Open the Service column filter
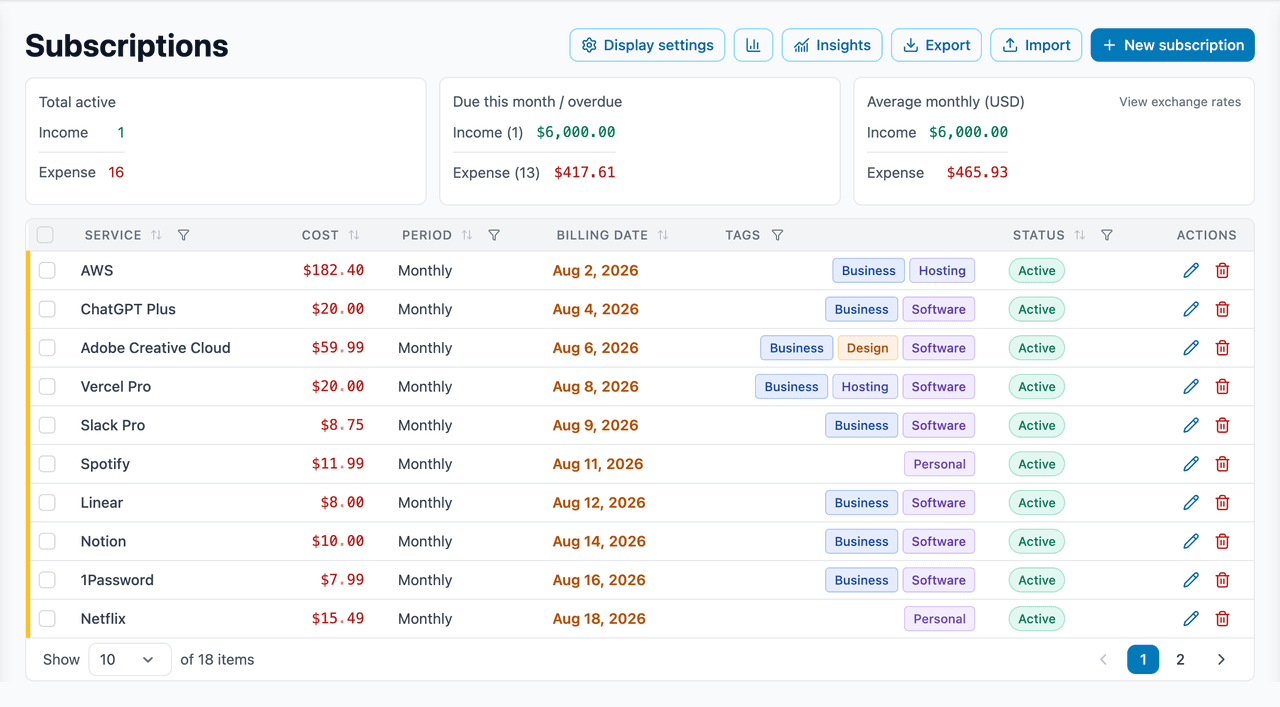Screen dimensions: 1280x707 [x=183, y=235]
